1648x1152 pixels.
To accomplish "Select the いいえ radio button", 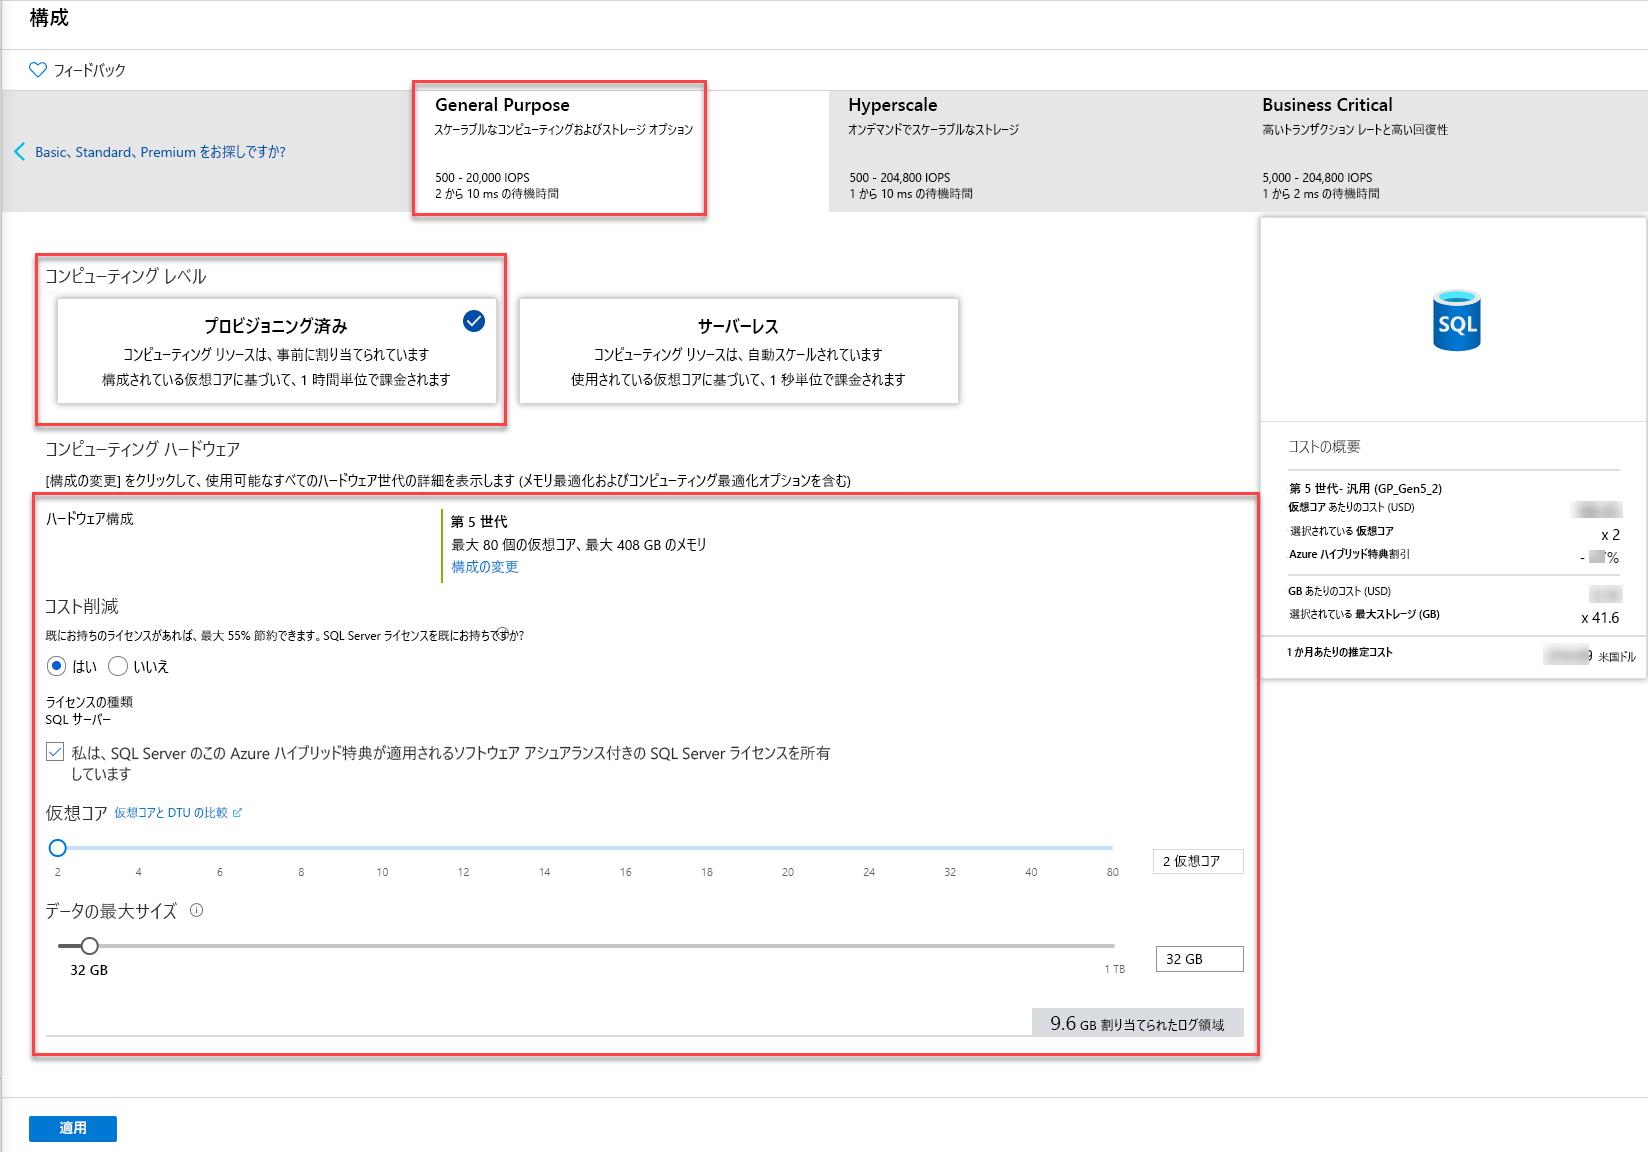I will tap(118, 666).
